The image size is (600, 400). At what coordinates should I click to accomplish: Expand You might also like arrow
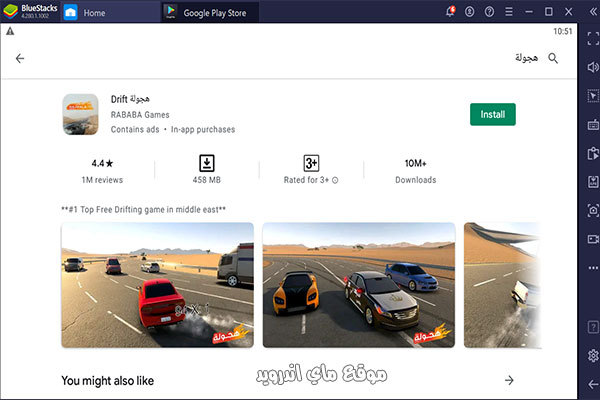pos(509,380)
